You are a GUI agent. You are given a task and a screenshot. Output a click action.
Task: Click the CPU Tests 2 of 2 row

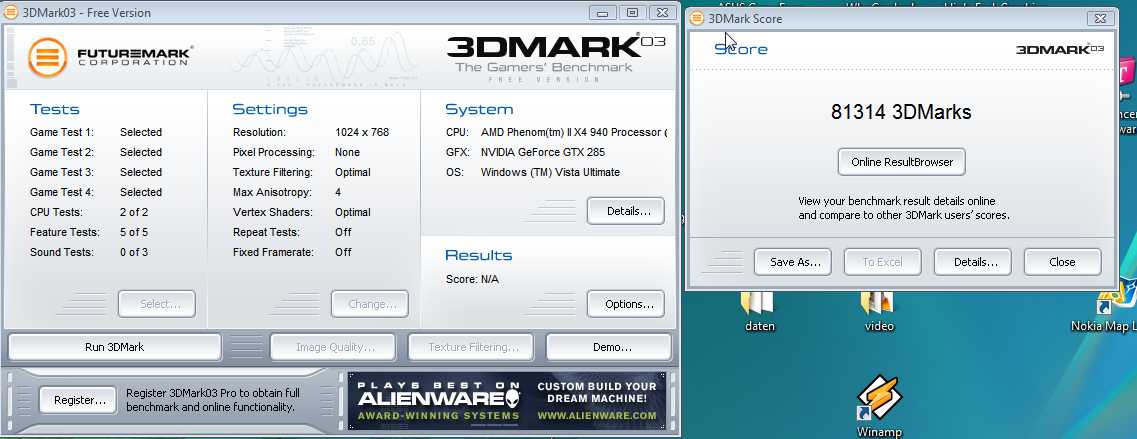(89, 212)
